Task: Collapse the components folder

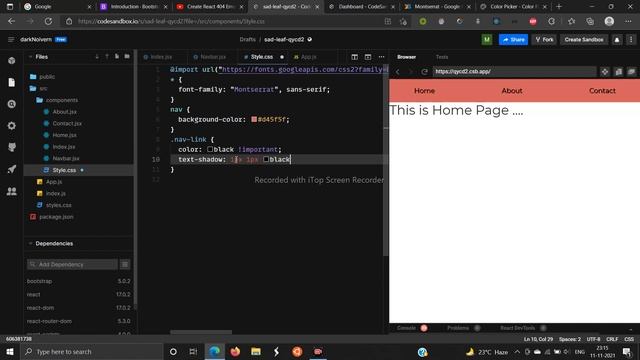Action: [57, 100]
